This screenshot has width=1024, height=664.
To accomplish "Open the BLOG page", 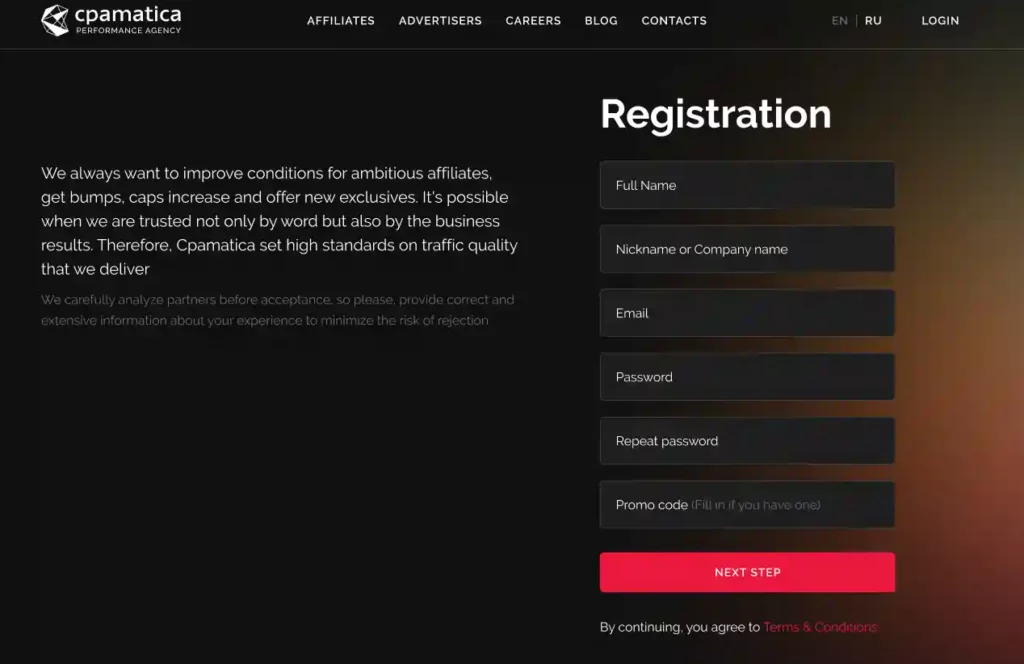I will click(601, 20).
